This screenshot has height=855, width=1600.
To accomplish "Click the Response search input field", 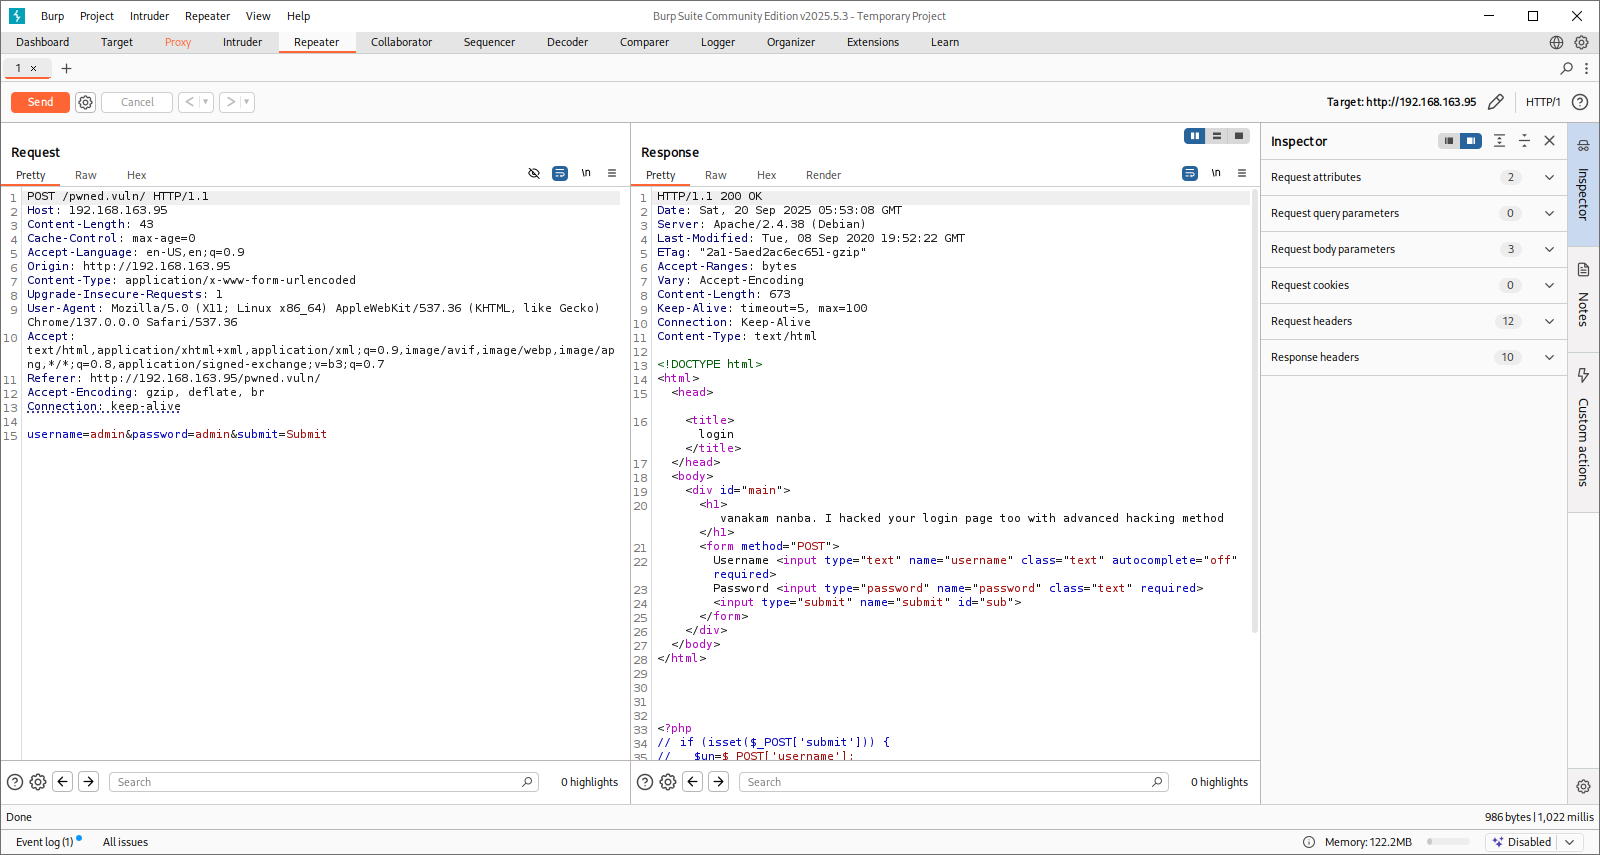I will [953, 782].
